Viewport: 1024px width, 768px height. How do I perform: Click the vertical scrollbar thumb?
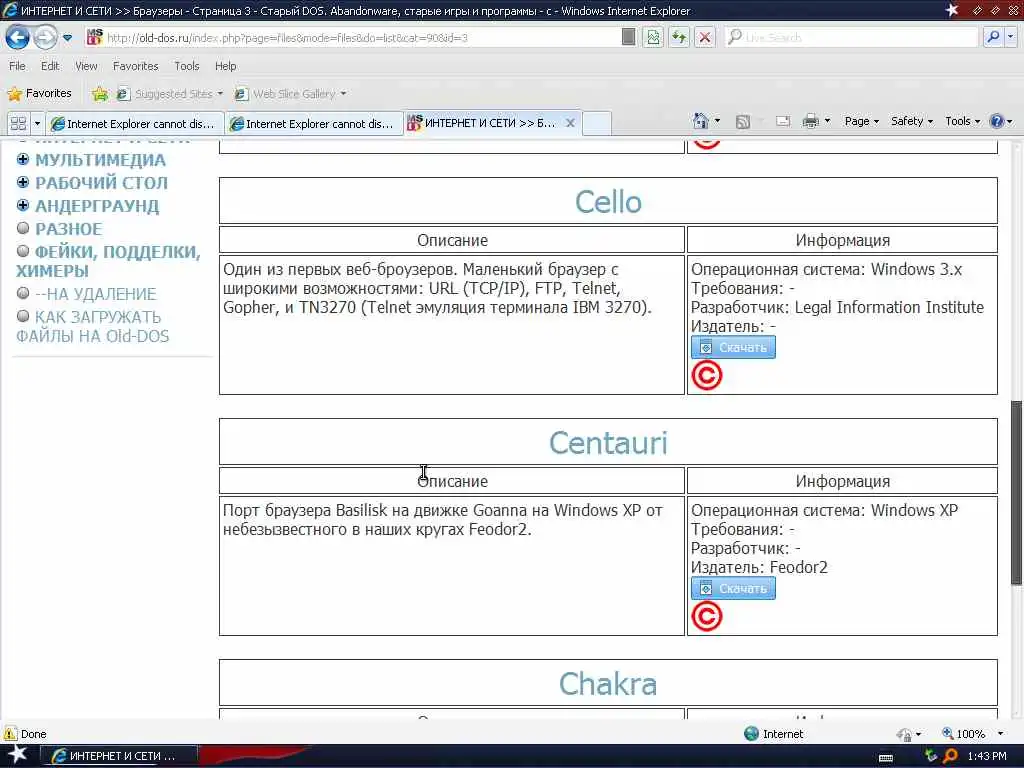[x=1016, y=492]
